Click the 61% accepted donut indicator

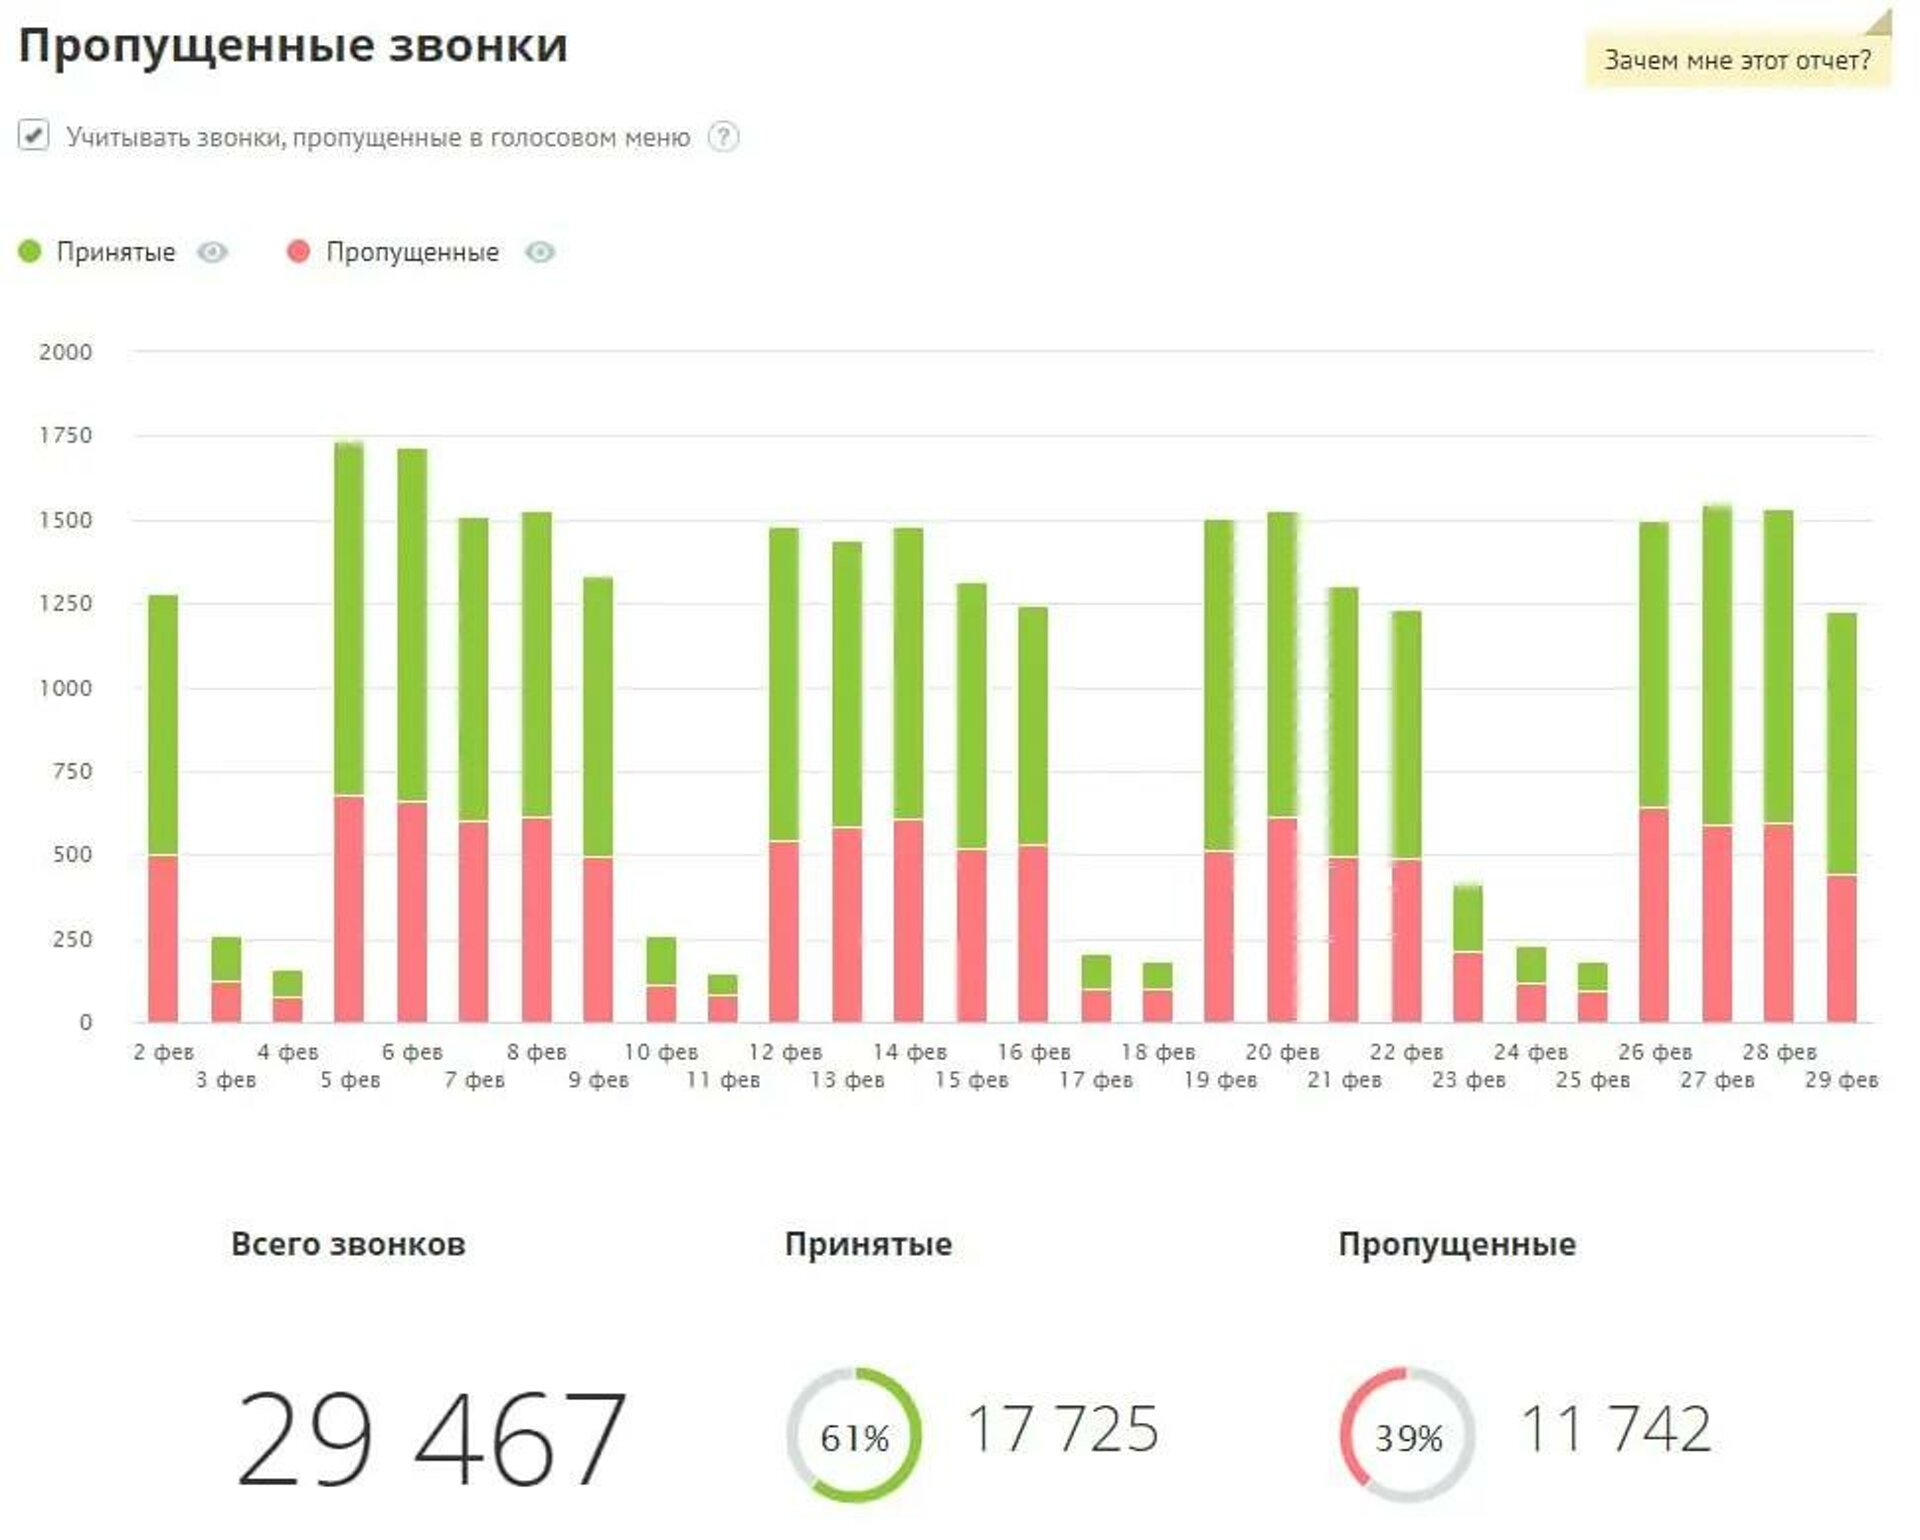853,1435
